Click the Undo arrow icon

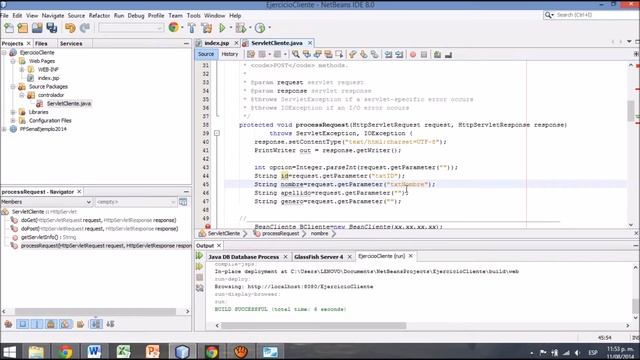pos(70,28)
